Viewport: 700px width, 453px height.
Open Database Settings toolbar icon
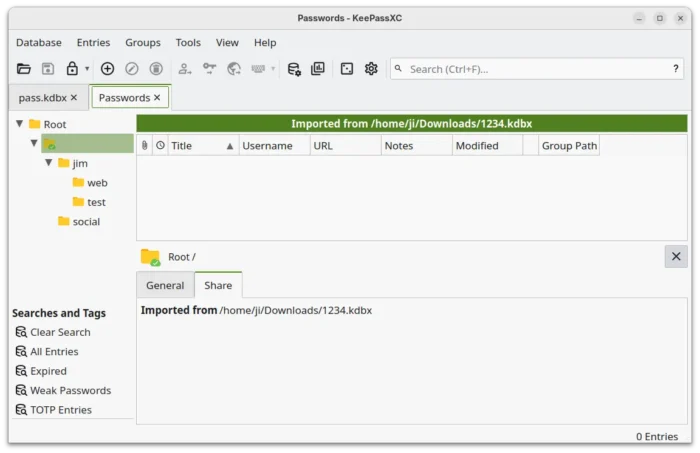(294, 69)
